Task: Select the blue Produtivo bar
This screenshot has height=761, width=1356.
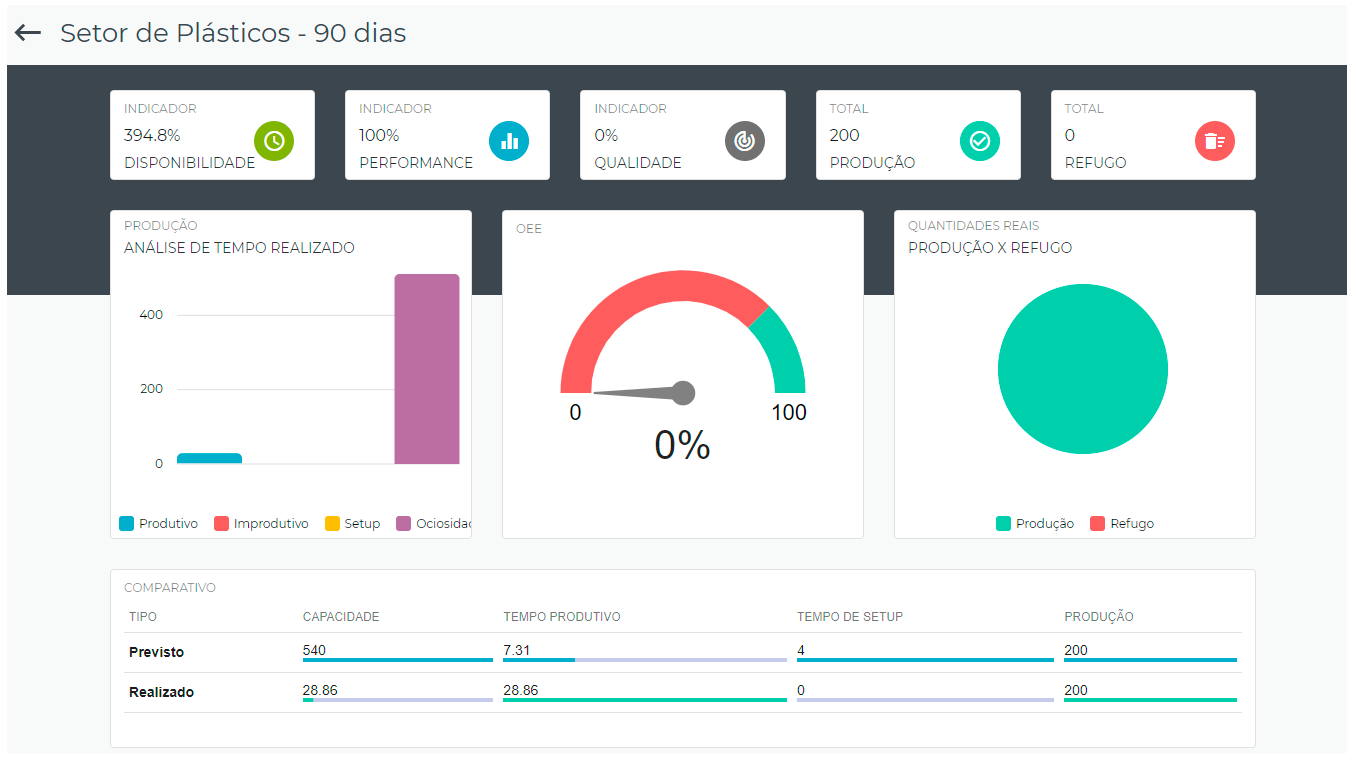Action: [209, 459]
